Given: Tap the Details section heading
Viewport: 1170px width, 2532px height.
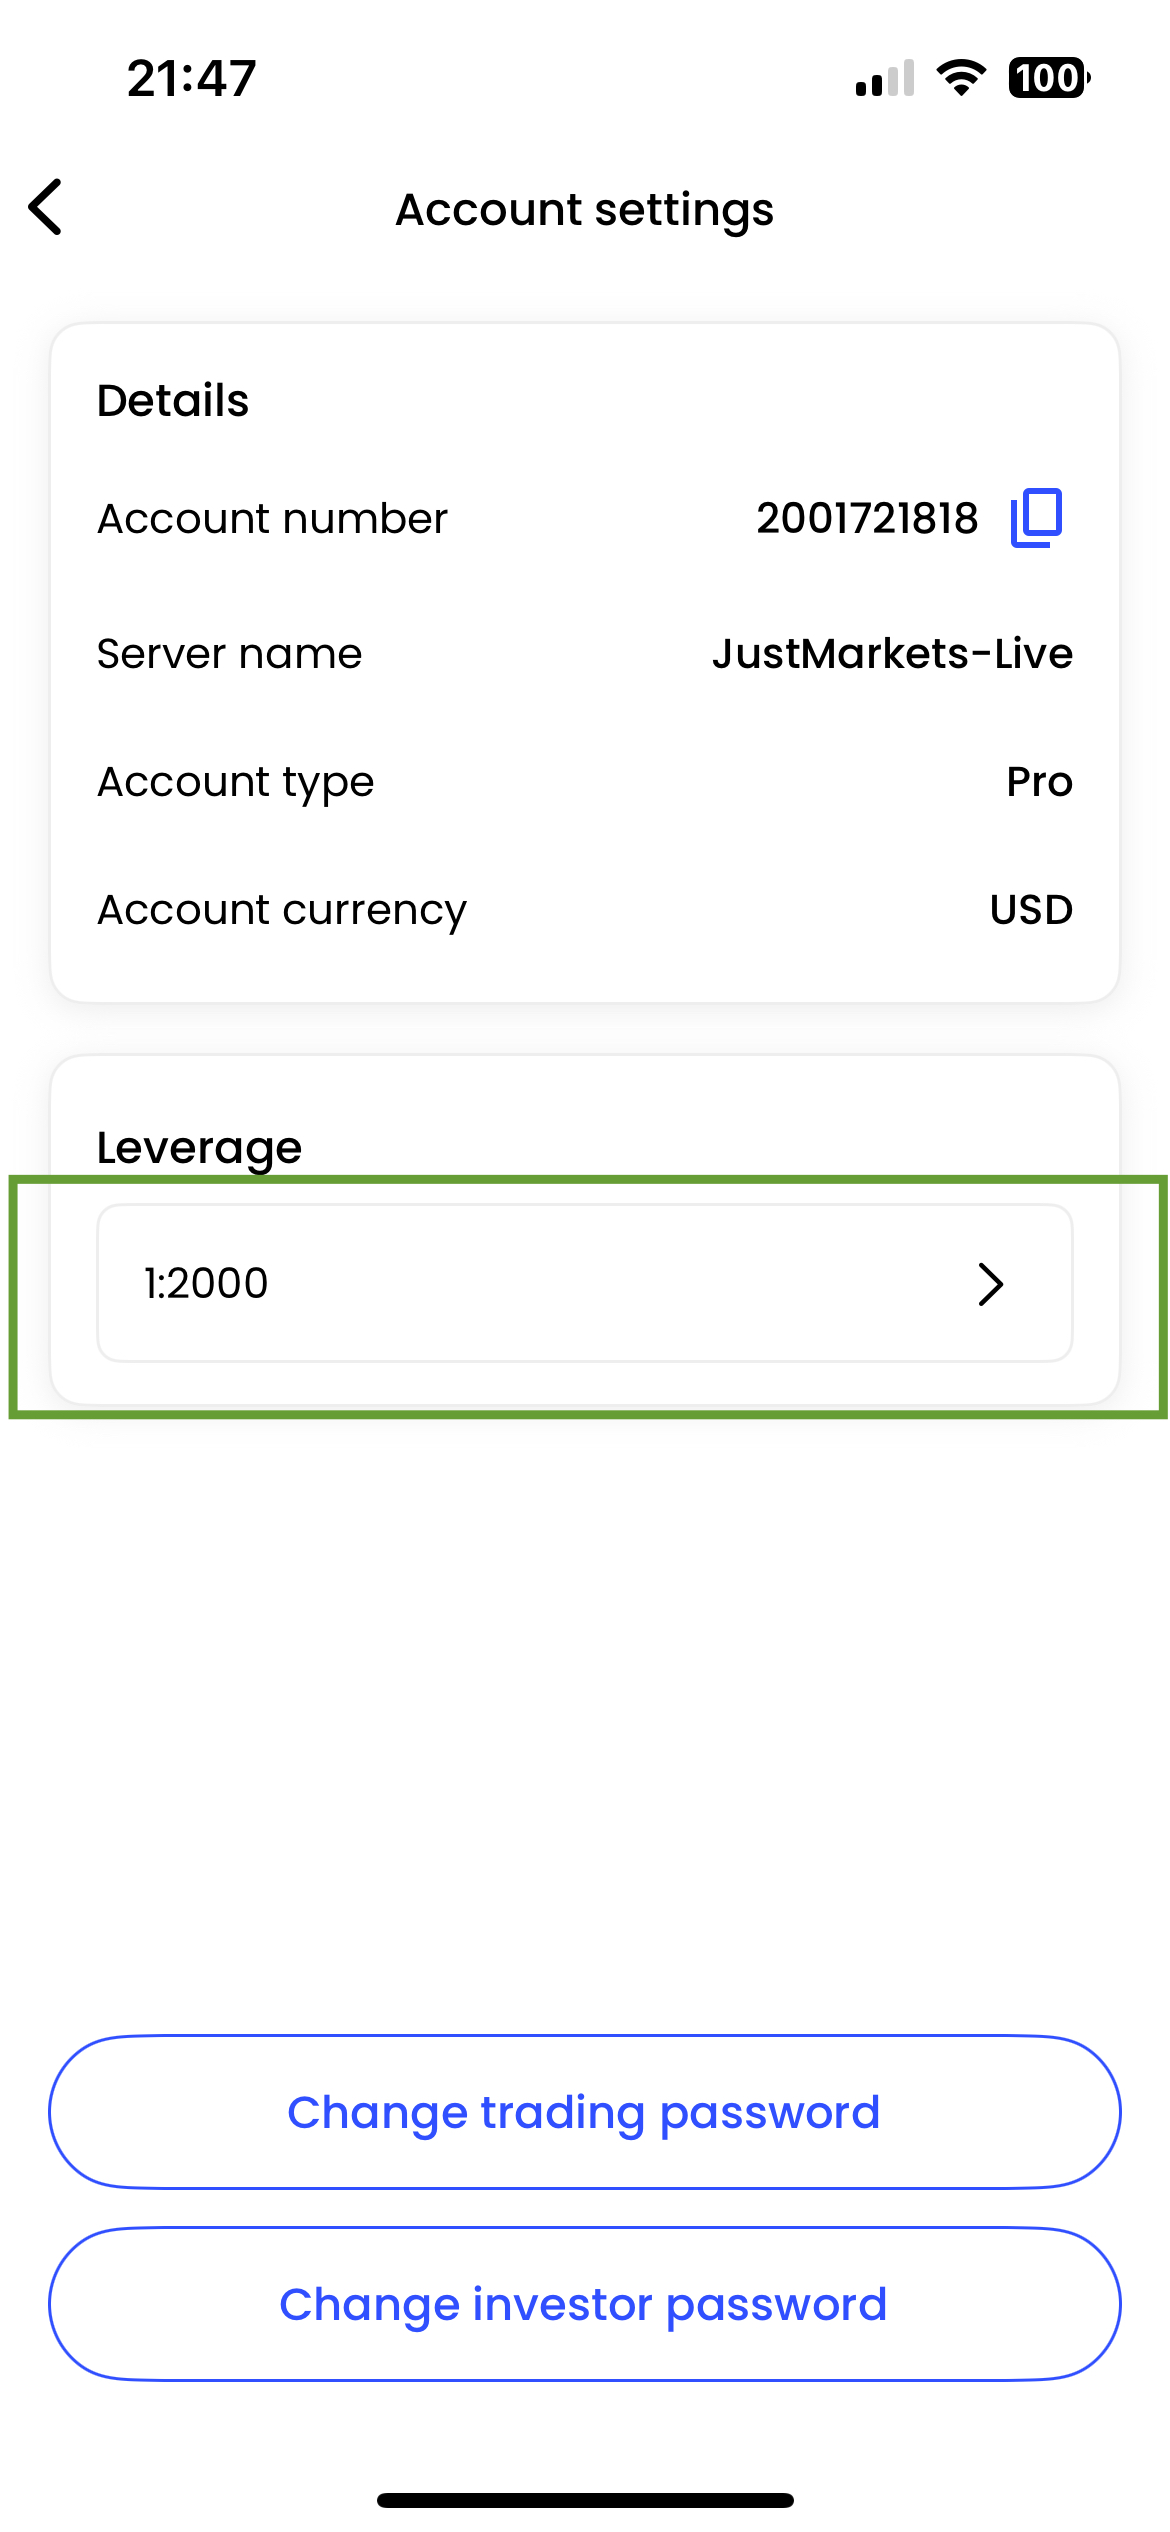Looking at the screenshot, I should 173,401.
